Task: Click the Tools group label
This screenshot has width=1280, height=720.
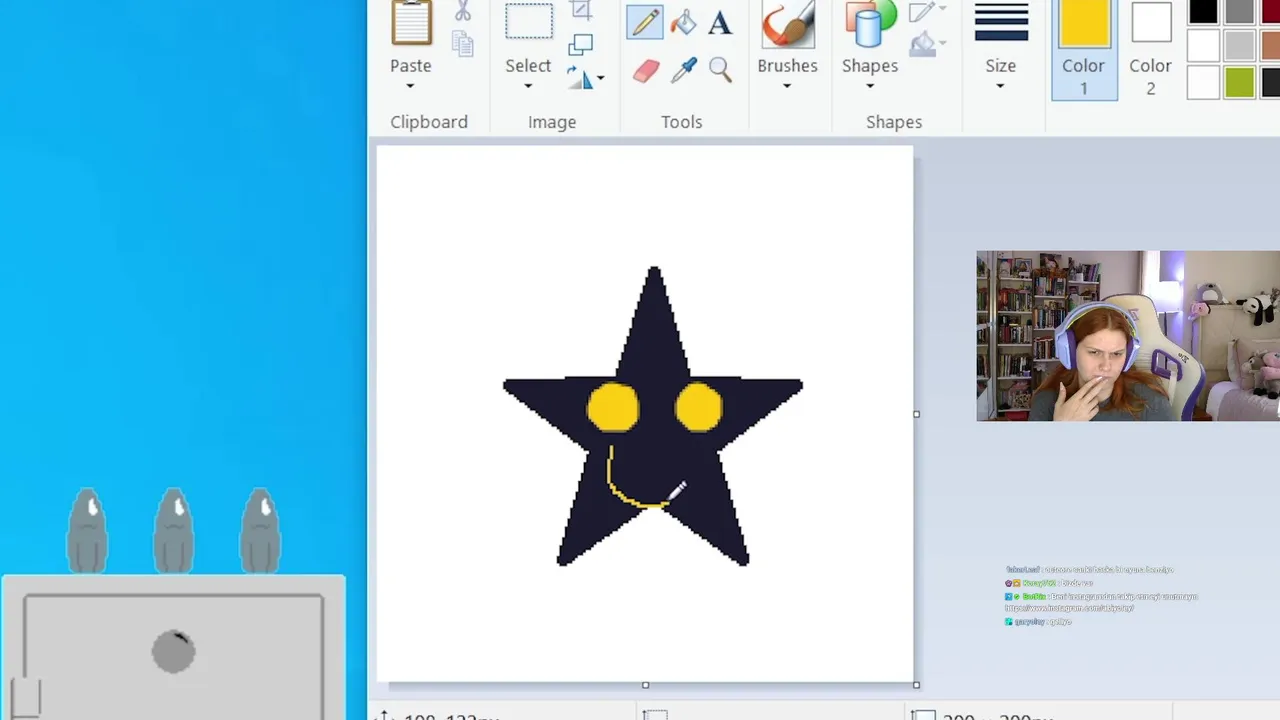Action: [681, 122]
